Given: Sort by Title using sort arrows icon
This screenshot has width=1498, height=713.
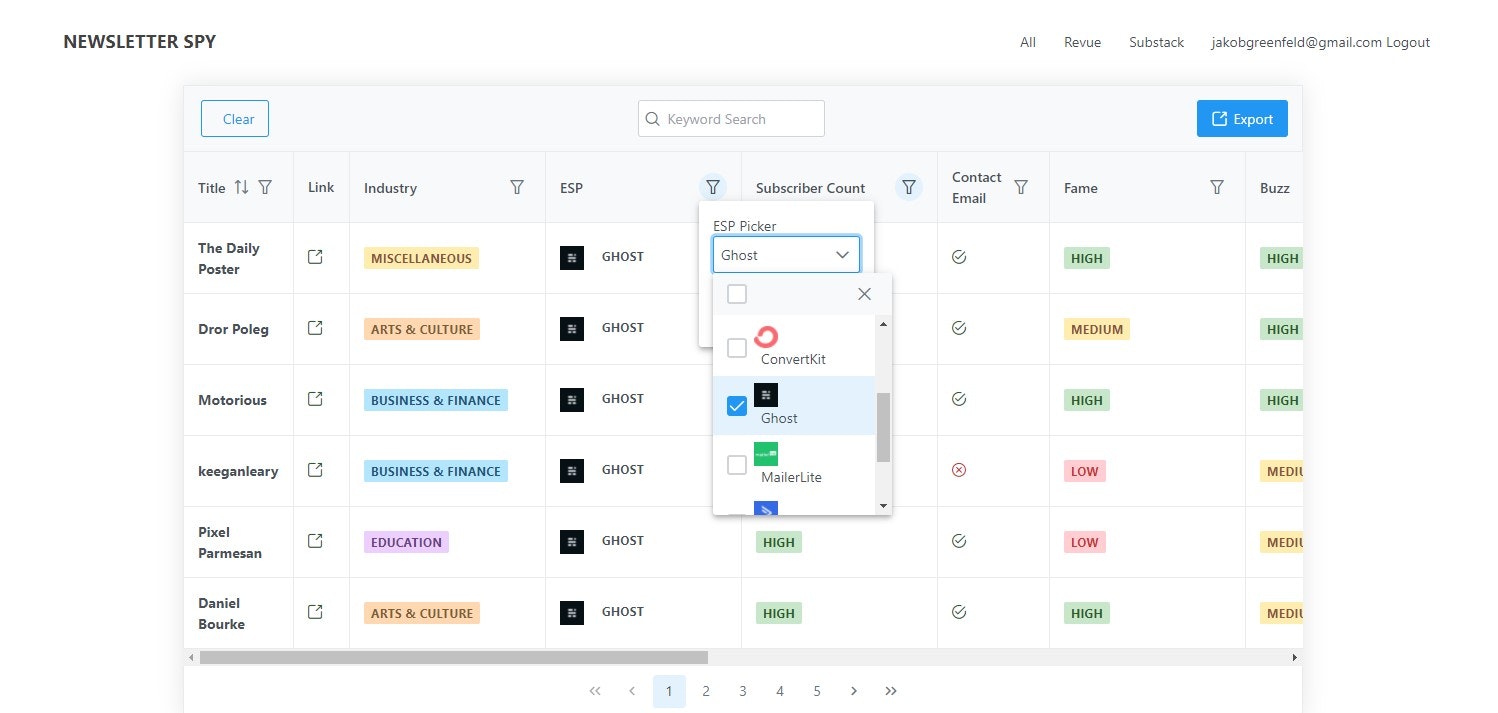Looking at the screenshot, I should point(241,187).
